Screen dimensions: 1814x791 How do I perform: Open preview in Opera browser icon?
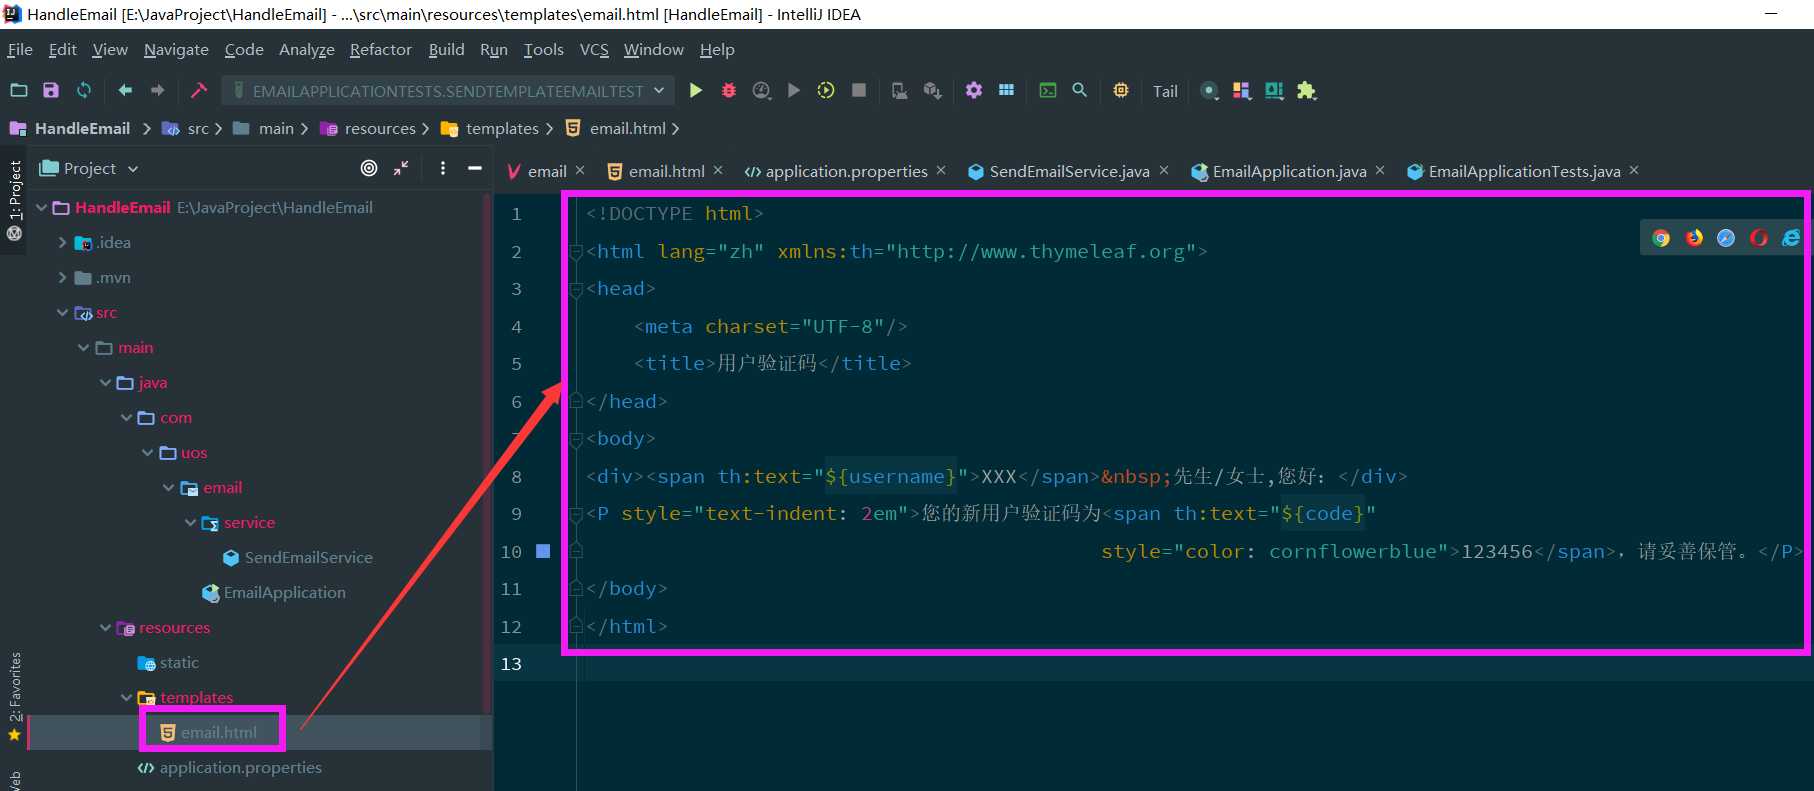[1759, 238]
